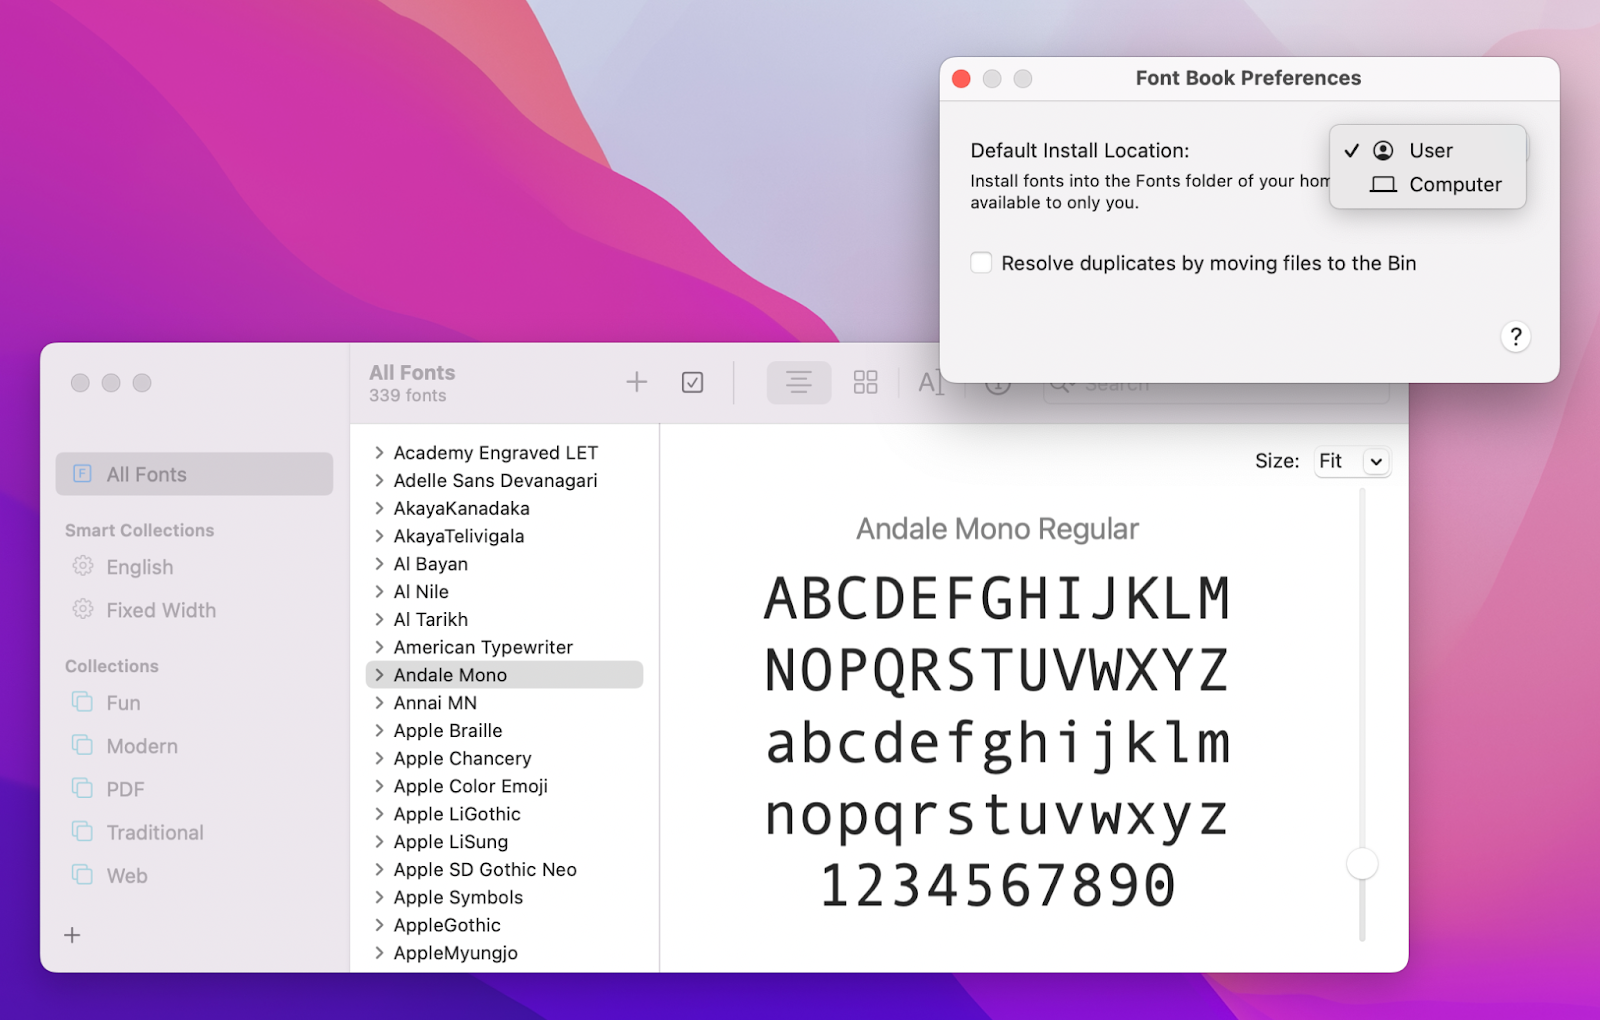Add a new collection with sidebar plus
This screenshot has width=1600, height=1020.
click(x=72, y=935)
